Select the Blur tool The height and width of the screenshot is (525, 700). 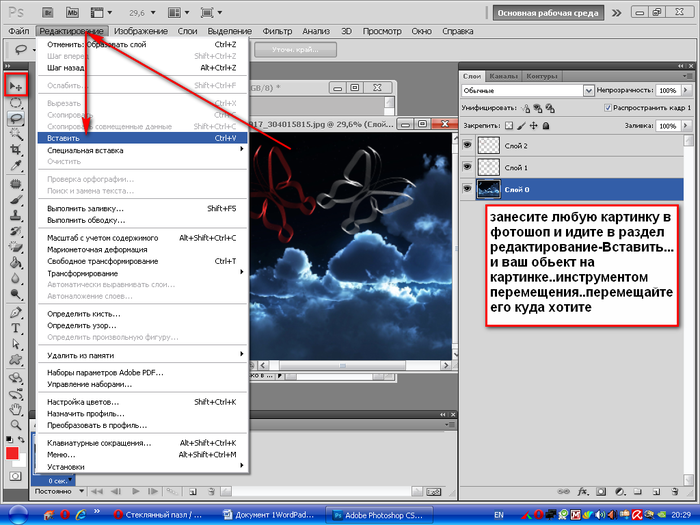16,278
